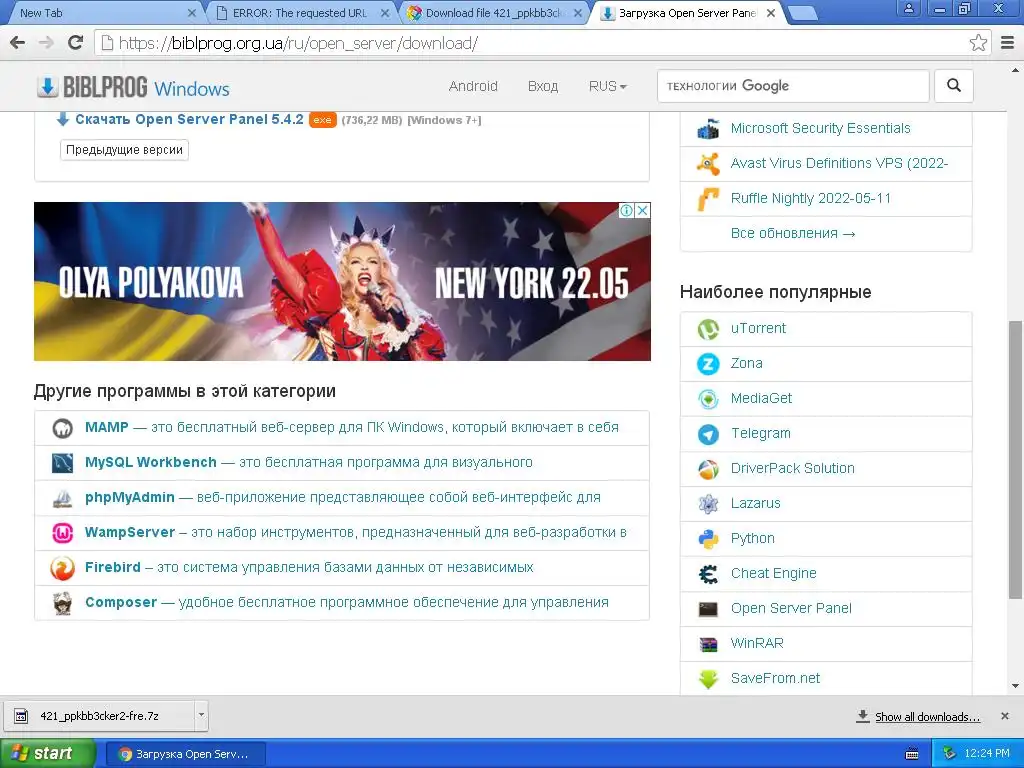The width and height of the screenshot is (1024, 768).
Task: Click the Avast Virus Definitions icon
Action: [708, 164]
